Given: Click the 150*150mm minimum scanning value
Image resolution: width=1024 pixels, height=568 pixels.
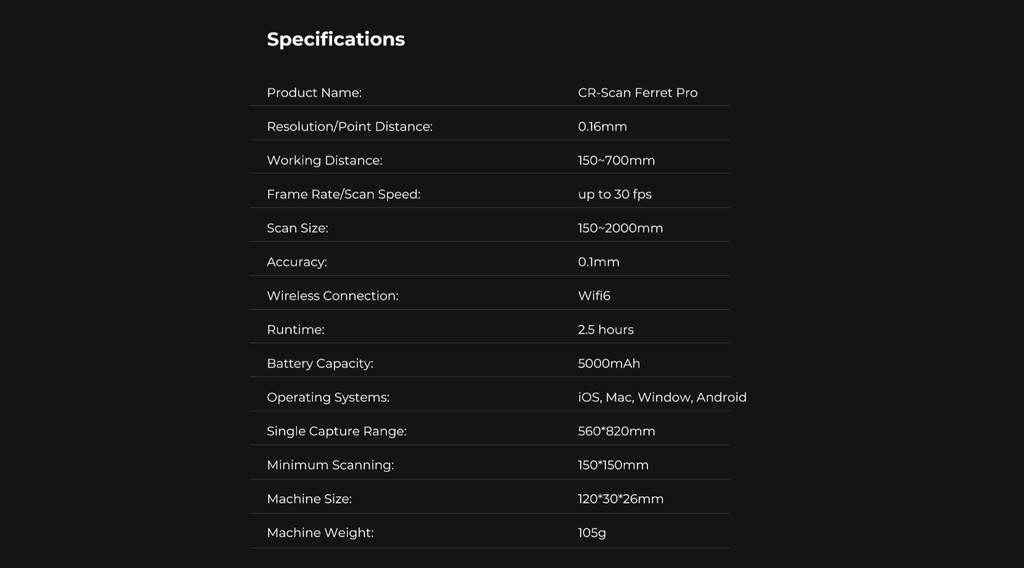Looking at the screenshot, I should pyautogui.click(x=613, y=465).
